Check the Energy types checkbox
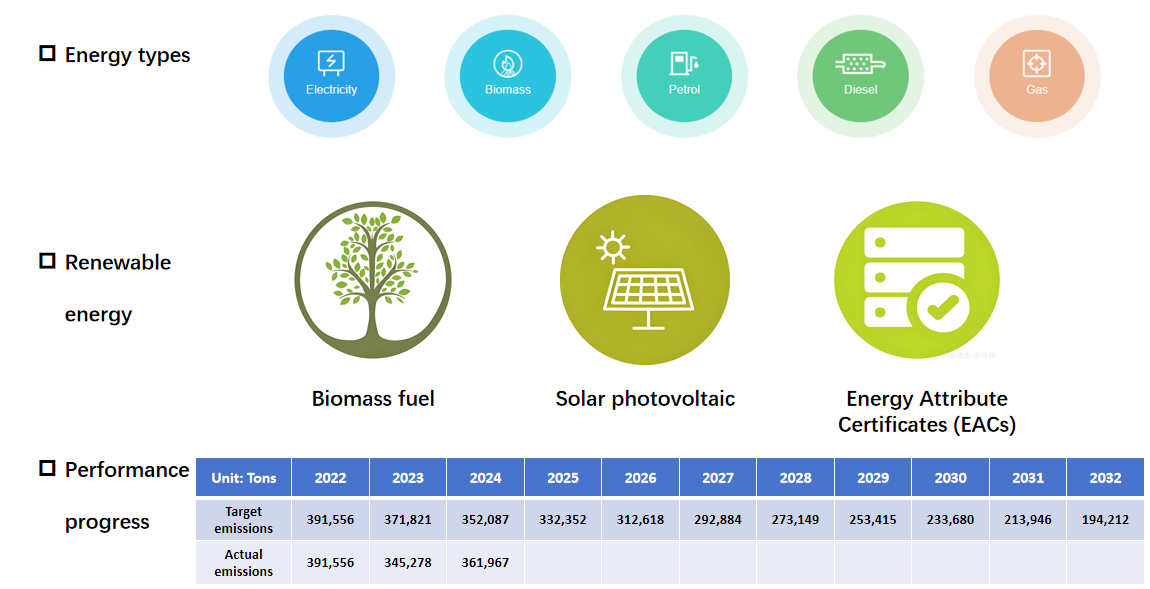The width and height of the screenshot is (1150, 589). [47, 53]
